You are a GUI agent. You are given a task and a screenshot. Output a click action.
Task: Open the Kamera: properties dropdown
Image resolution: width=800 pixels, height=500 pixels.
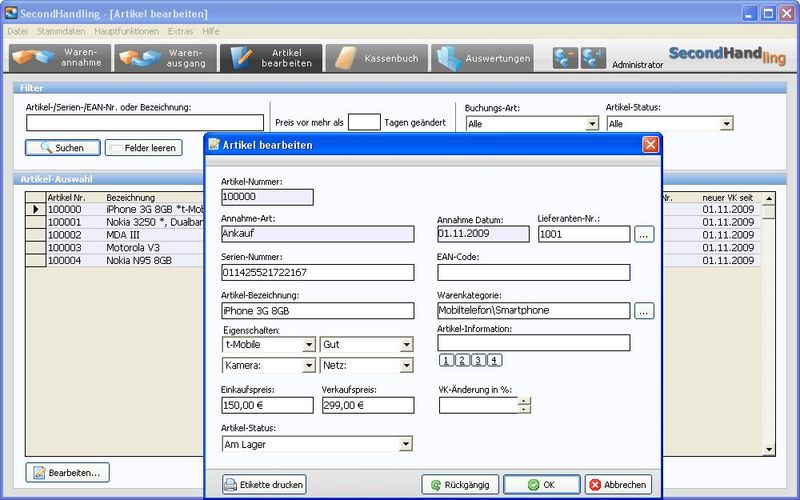pos(309,365)
